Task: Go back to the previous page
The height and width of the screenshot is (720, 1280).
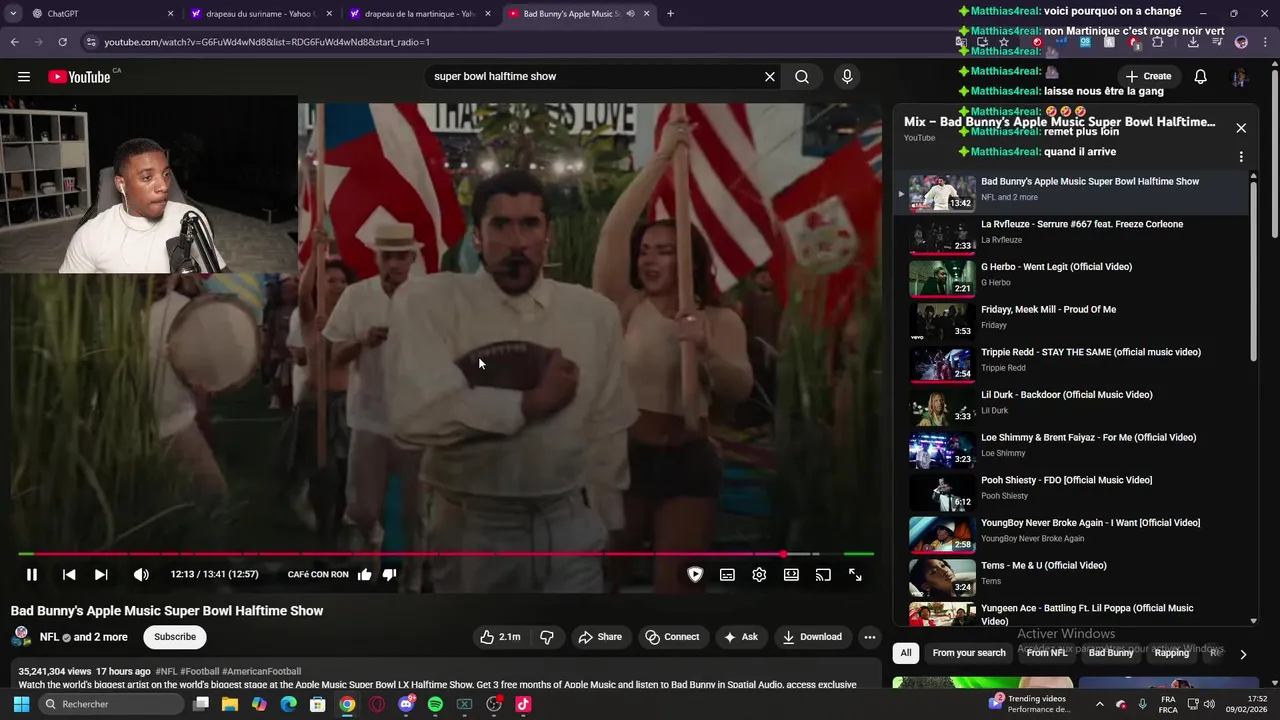Action: pyautogui.click(x=14, y=42)
